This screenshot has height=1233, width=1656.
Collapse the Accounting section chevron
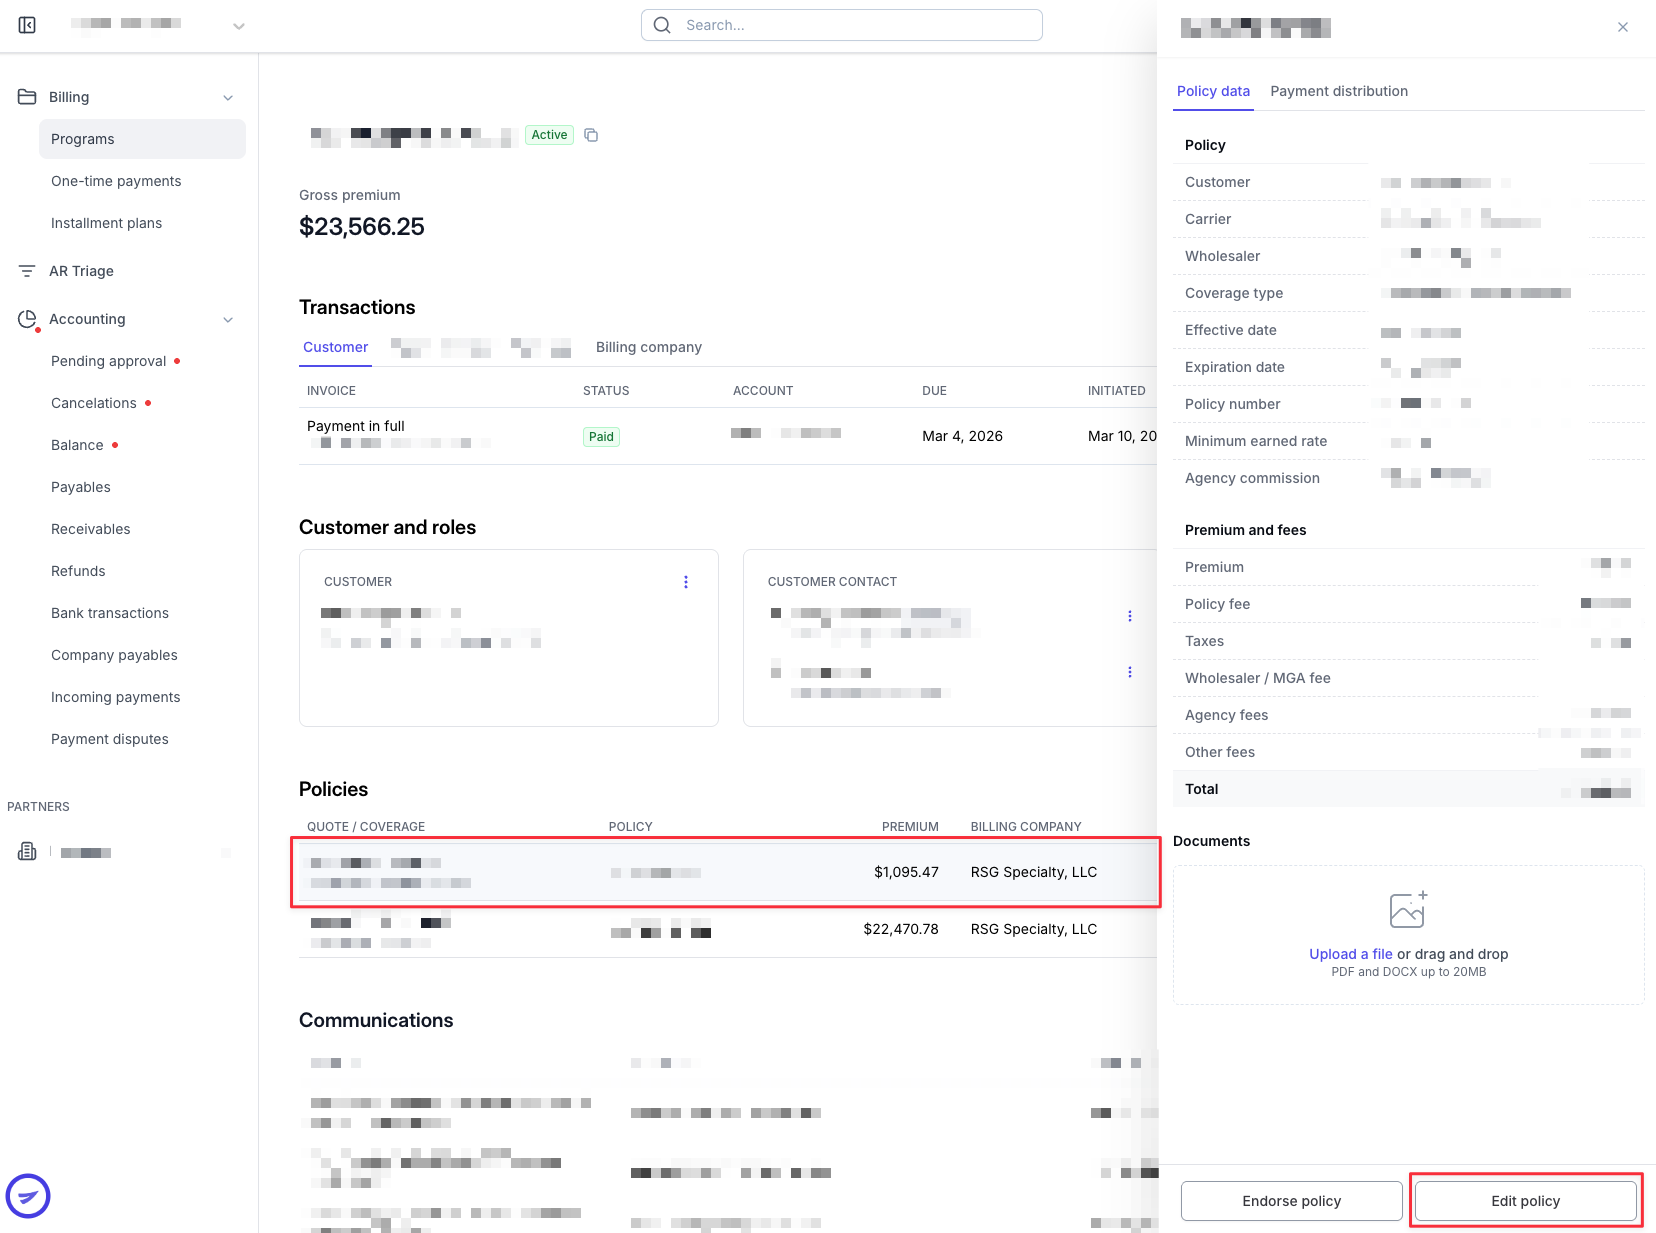coord(228,320)
